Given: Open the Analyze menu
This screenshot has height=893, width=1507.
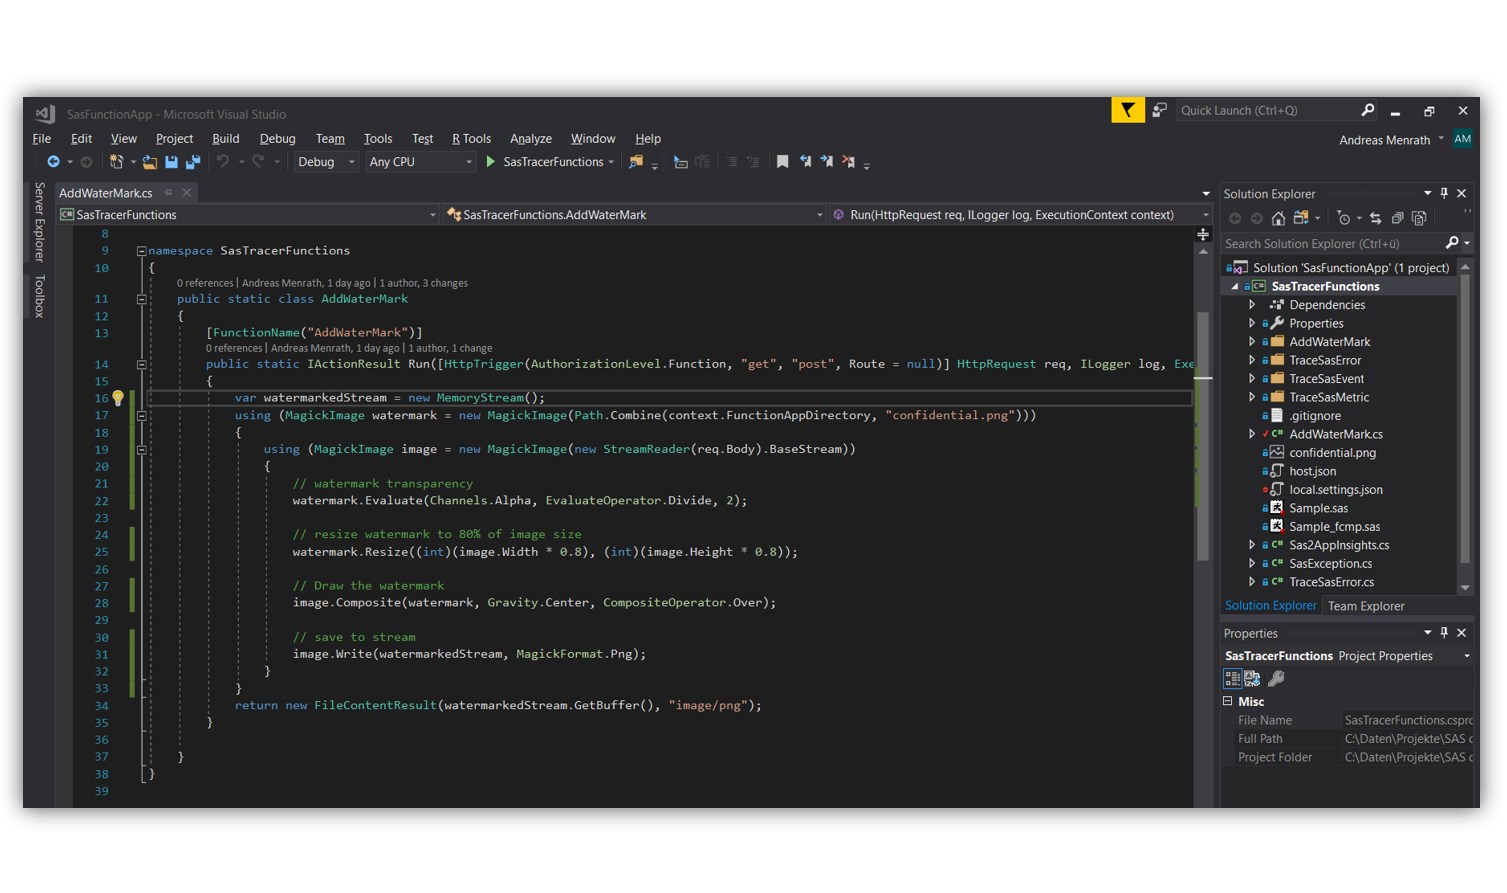Looking at the screenshot, I should click(531, 139).
